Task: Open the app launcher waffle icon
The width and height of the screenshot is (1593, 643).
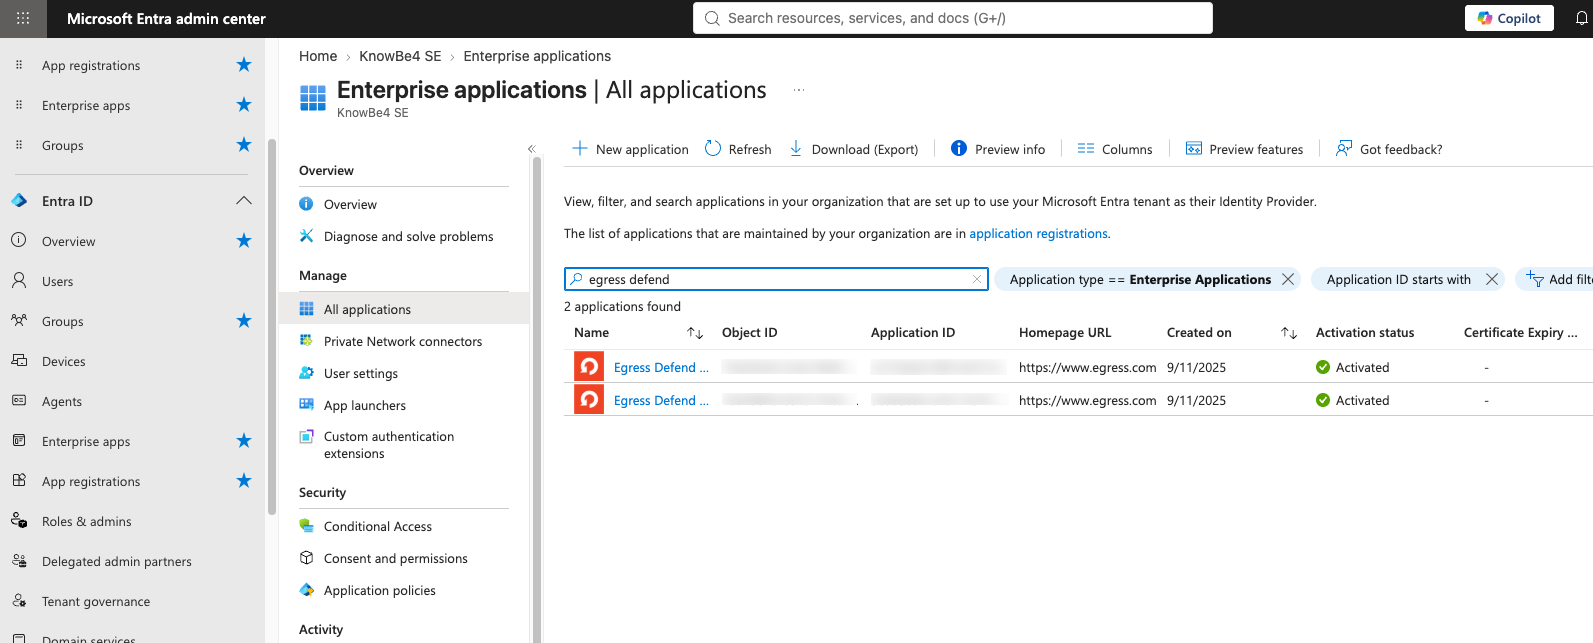Action: click(x=23, y=18)
